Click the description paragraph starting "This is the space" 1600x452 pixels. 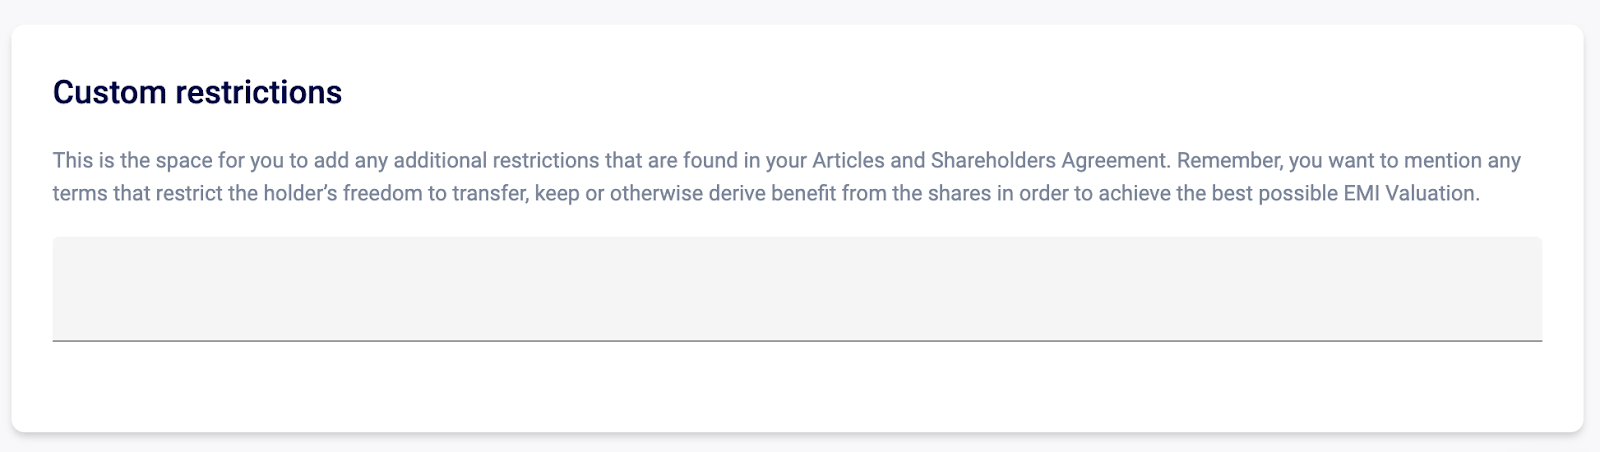787,177
